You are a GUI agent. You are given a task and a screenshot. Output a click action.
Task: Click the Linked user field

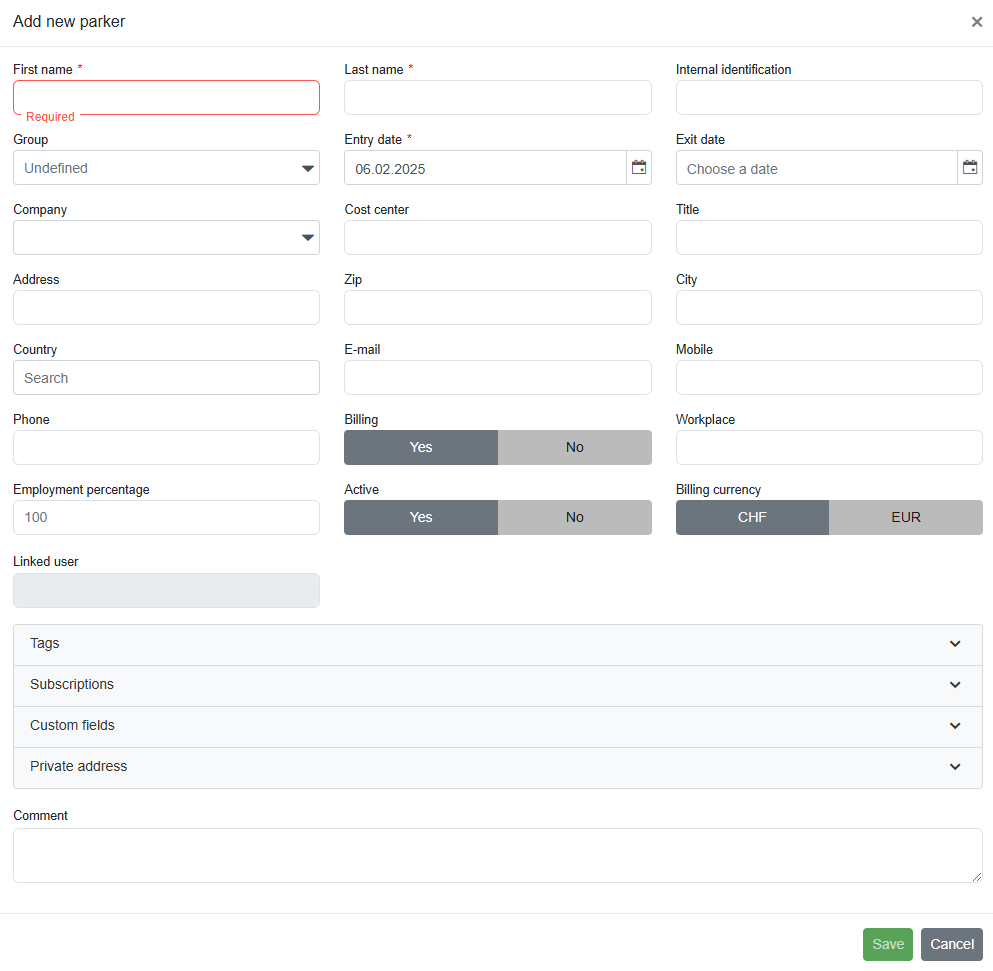click(167, 590)
